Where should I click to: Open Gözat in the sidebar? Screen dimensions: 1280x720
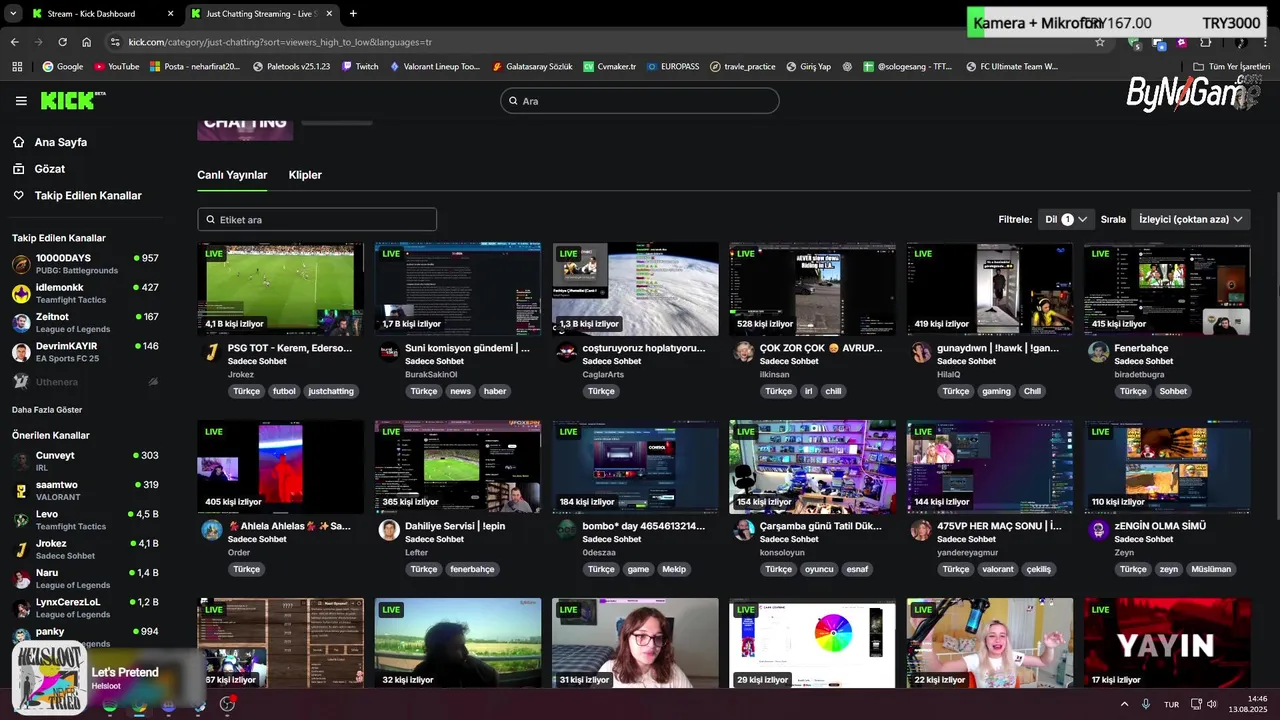click(x=39, y=169)
